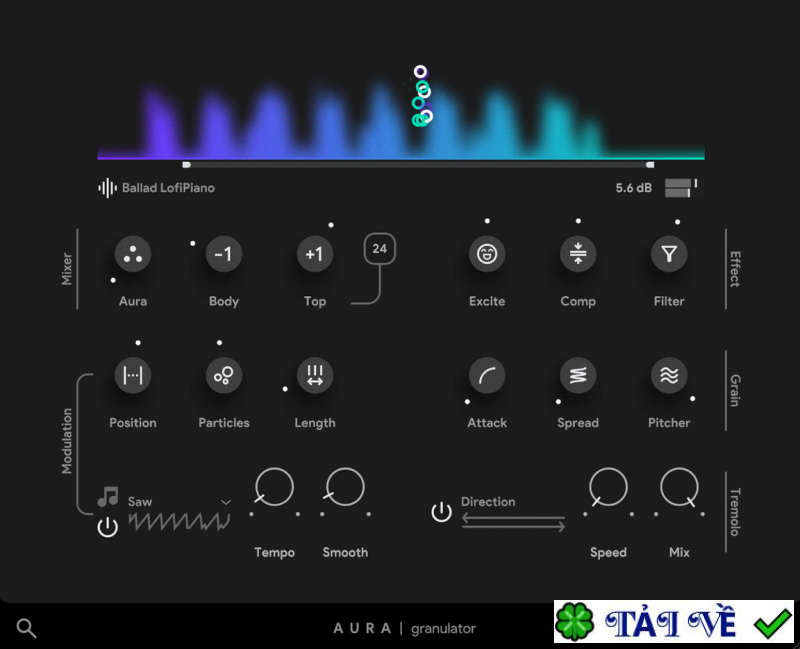The height and width of the screenshot is (649, 800).
Task: Click the Filter funnel icon knob
Action: [x=668, y=254]
